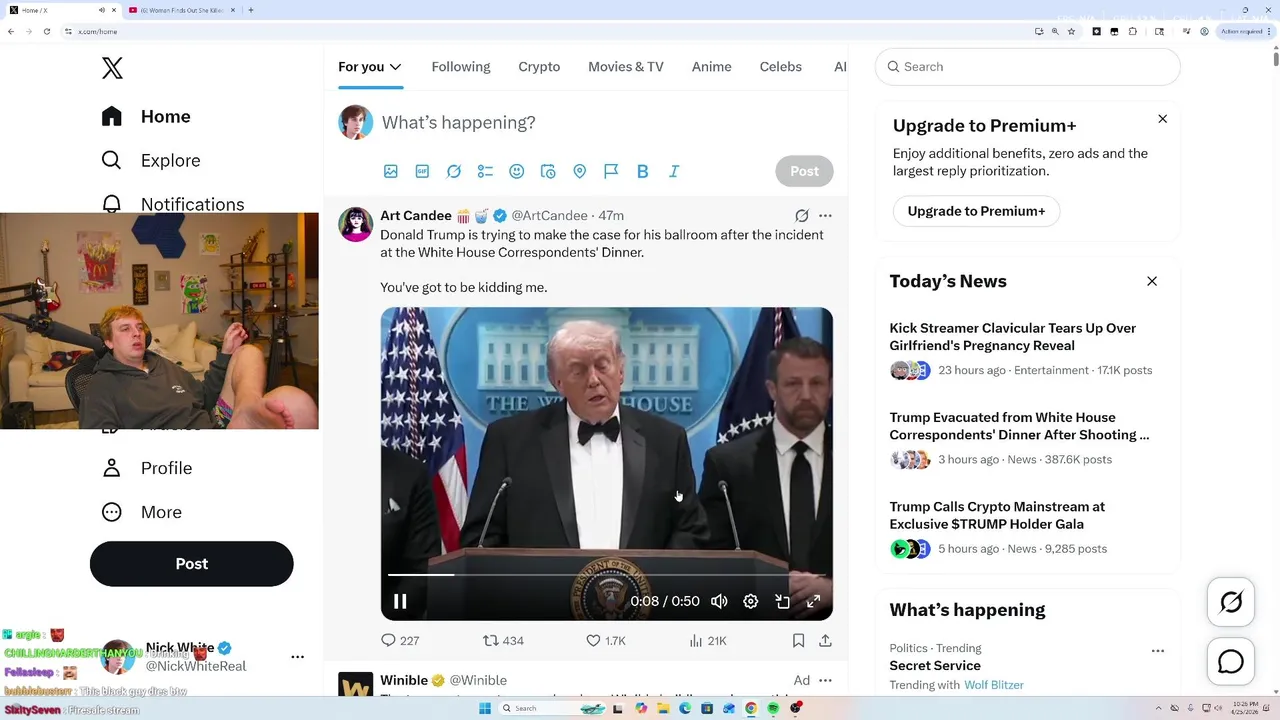
Task: Bookmark this page with the star icon
Action: (1071, 31)
